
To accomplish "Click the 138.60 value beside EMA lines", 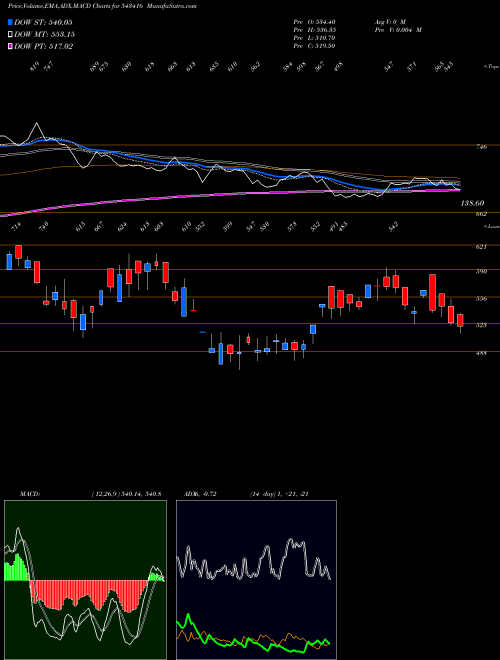I will click(473, 203).
